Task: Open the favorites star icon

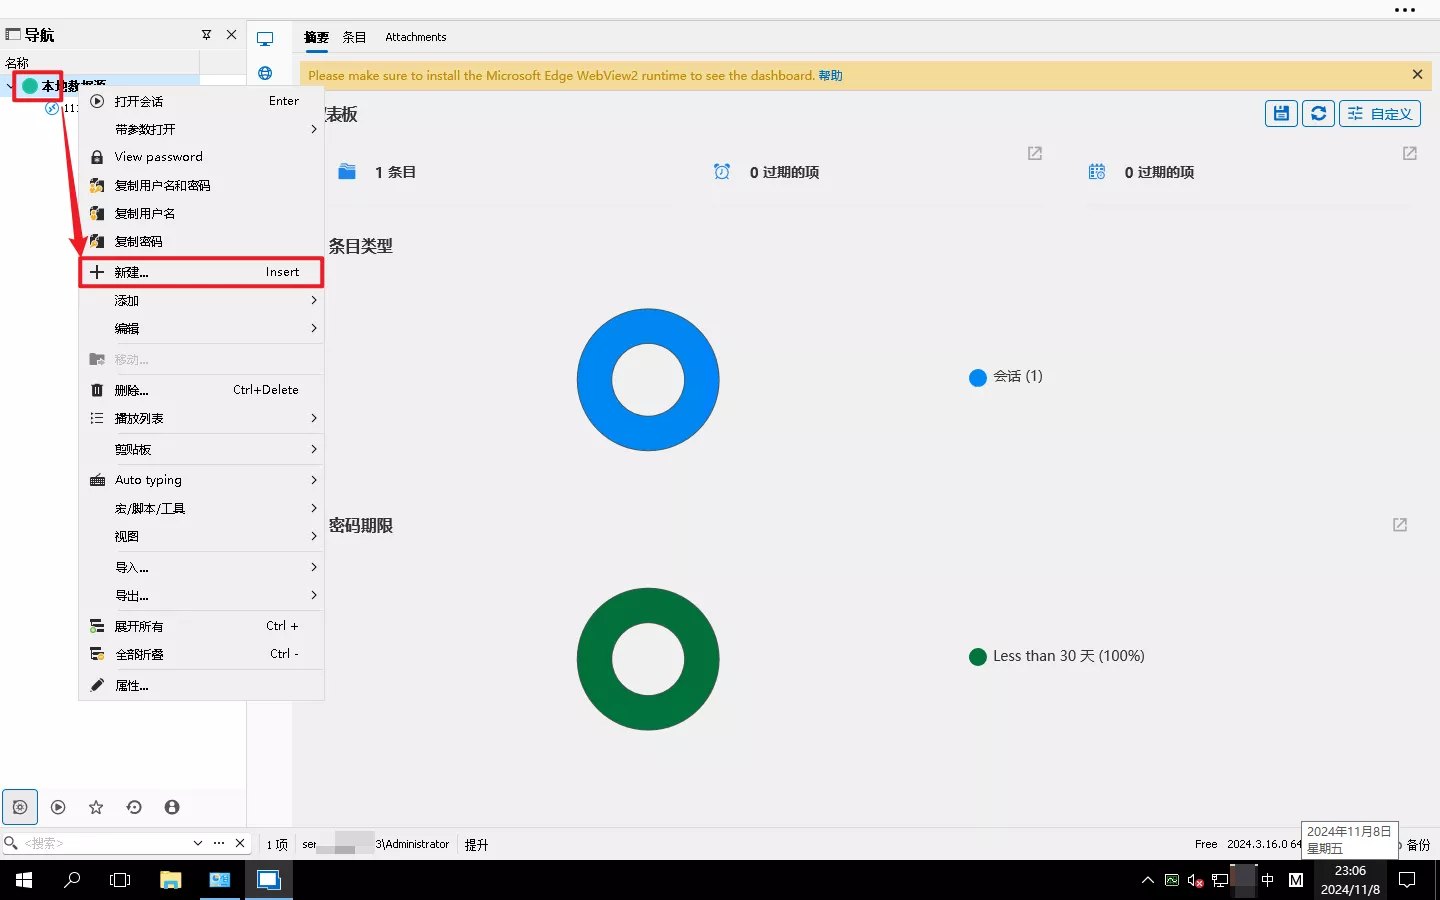Action: pyautogui.click(x=96, y=807)
